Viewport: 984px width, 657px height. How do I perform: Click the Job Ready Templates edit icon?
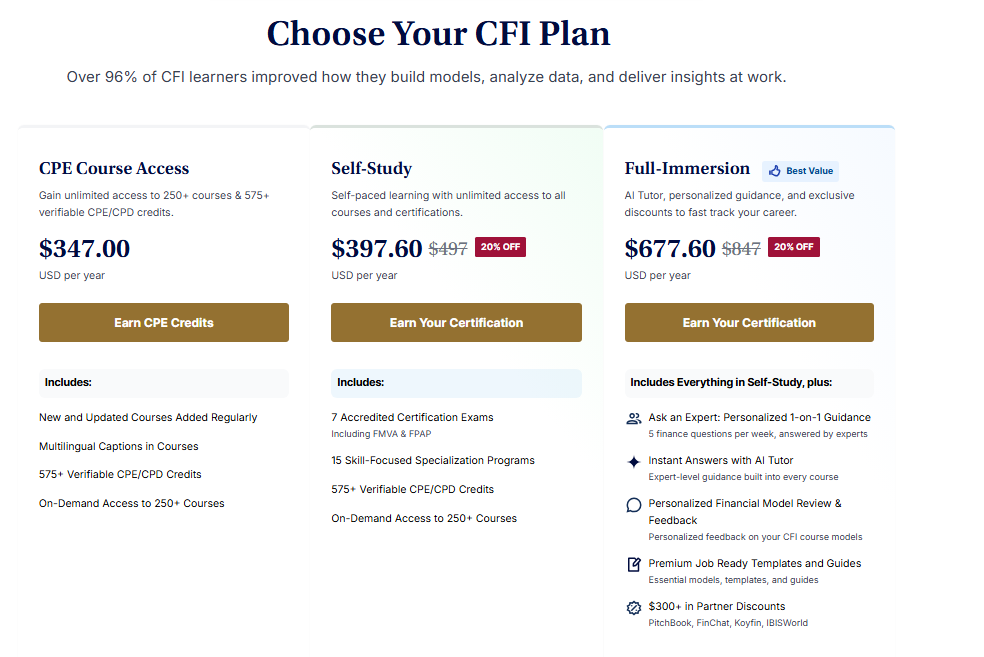click(x=634, y=564)
